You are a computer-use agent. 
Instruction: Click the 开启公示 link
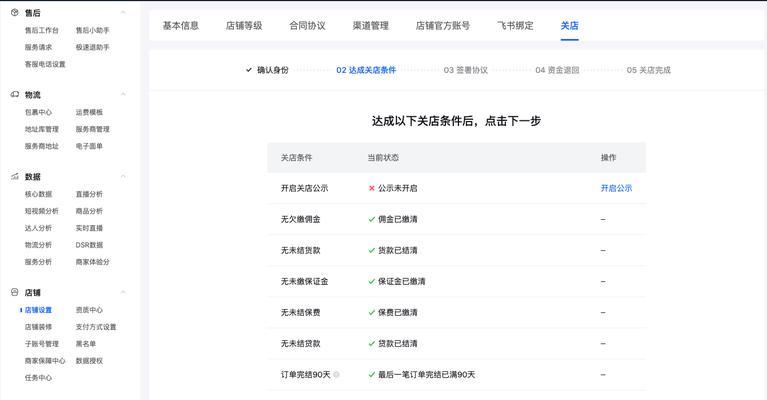point(616,188)
